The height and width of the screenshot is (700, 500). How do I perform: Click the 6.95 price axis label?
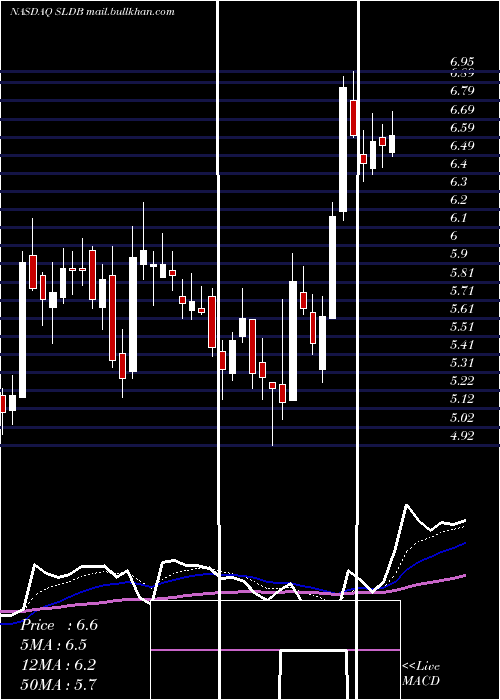coord(462,62)
